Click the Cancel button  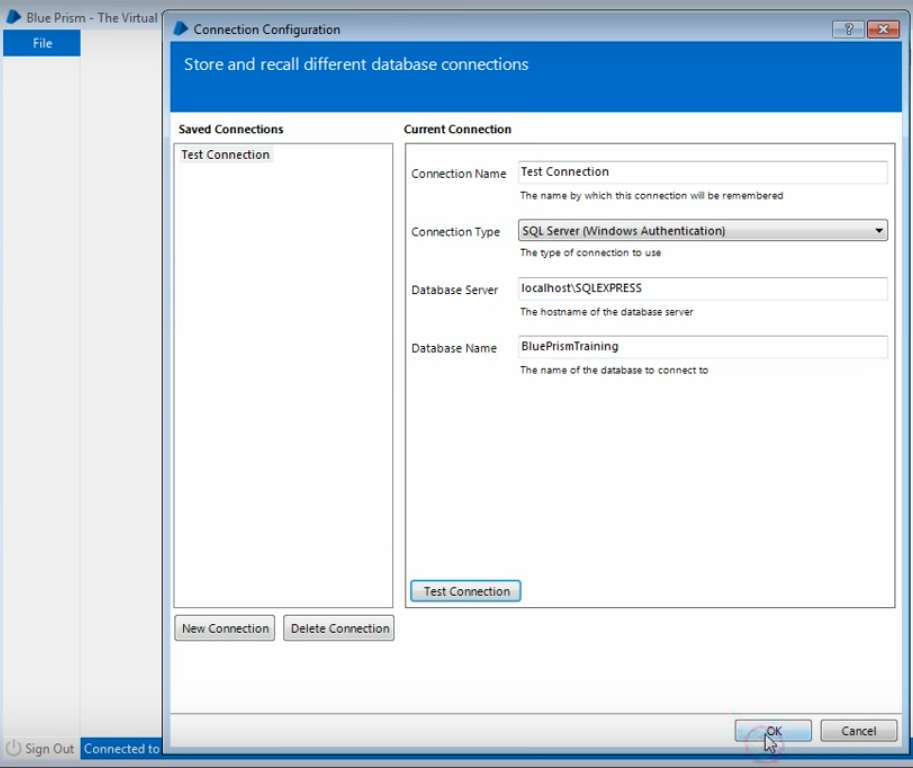859,731
